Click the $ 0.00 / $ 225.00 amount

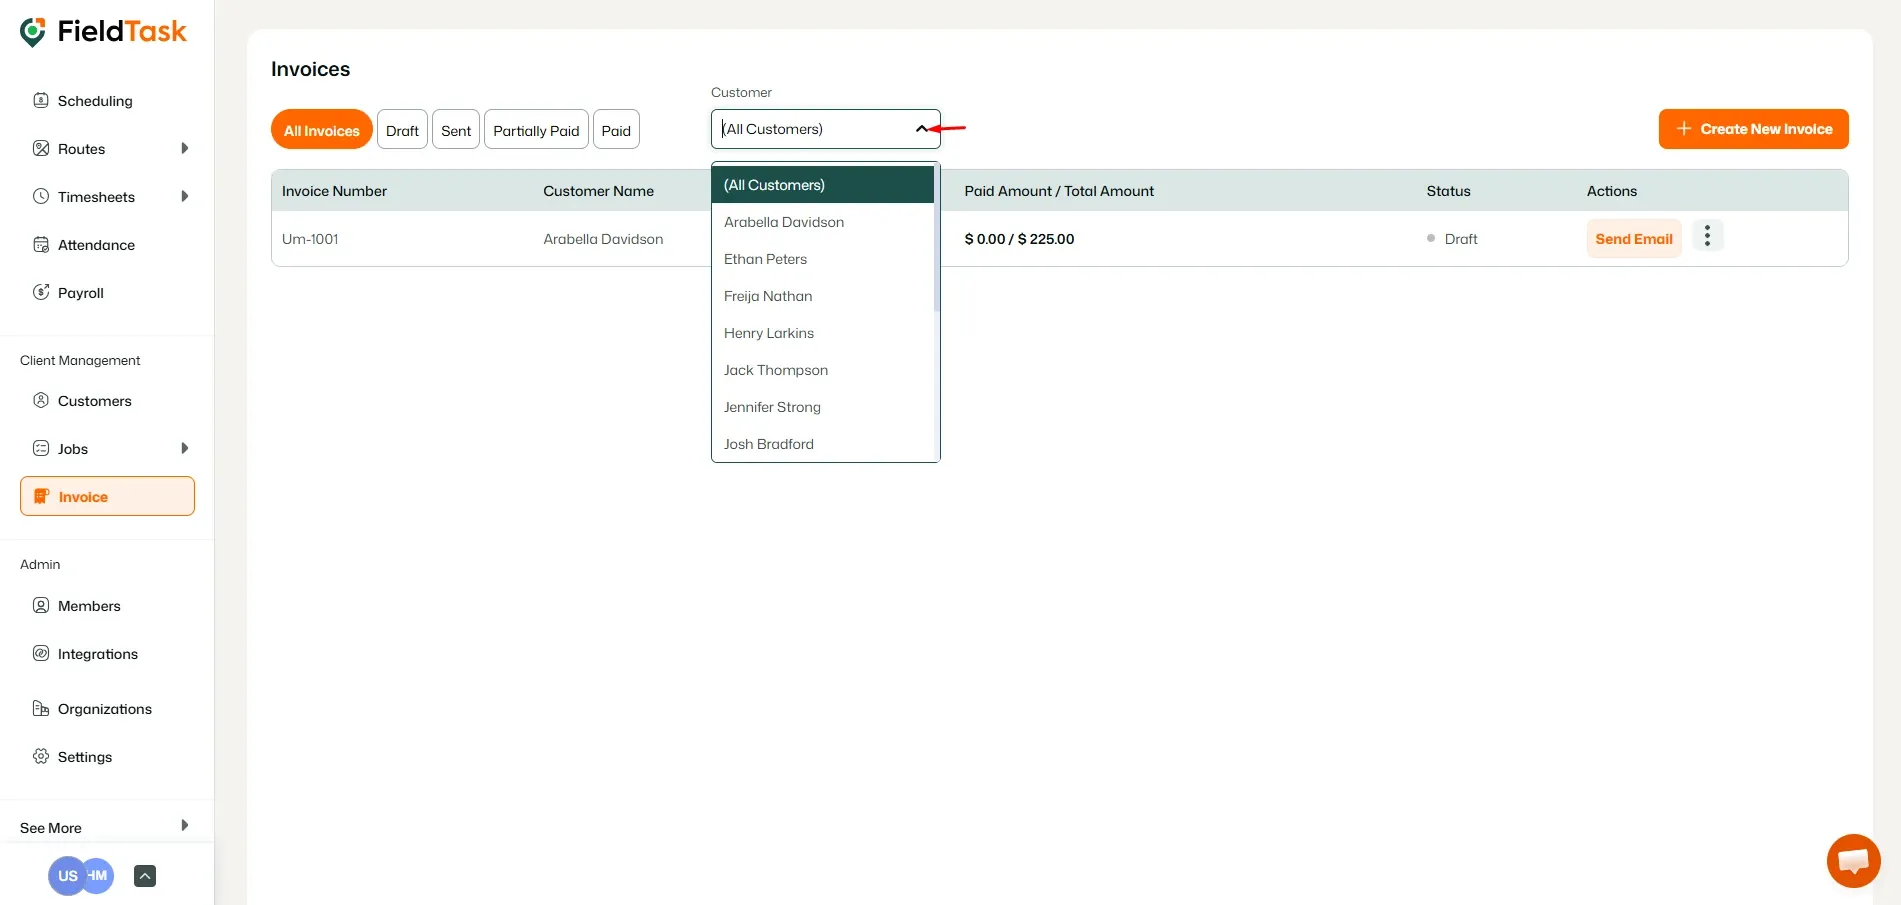tap(1019, 238)
